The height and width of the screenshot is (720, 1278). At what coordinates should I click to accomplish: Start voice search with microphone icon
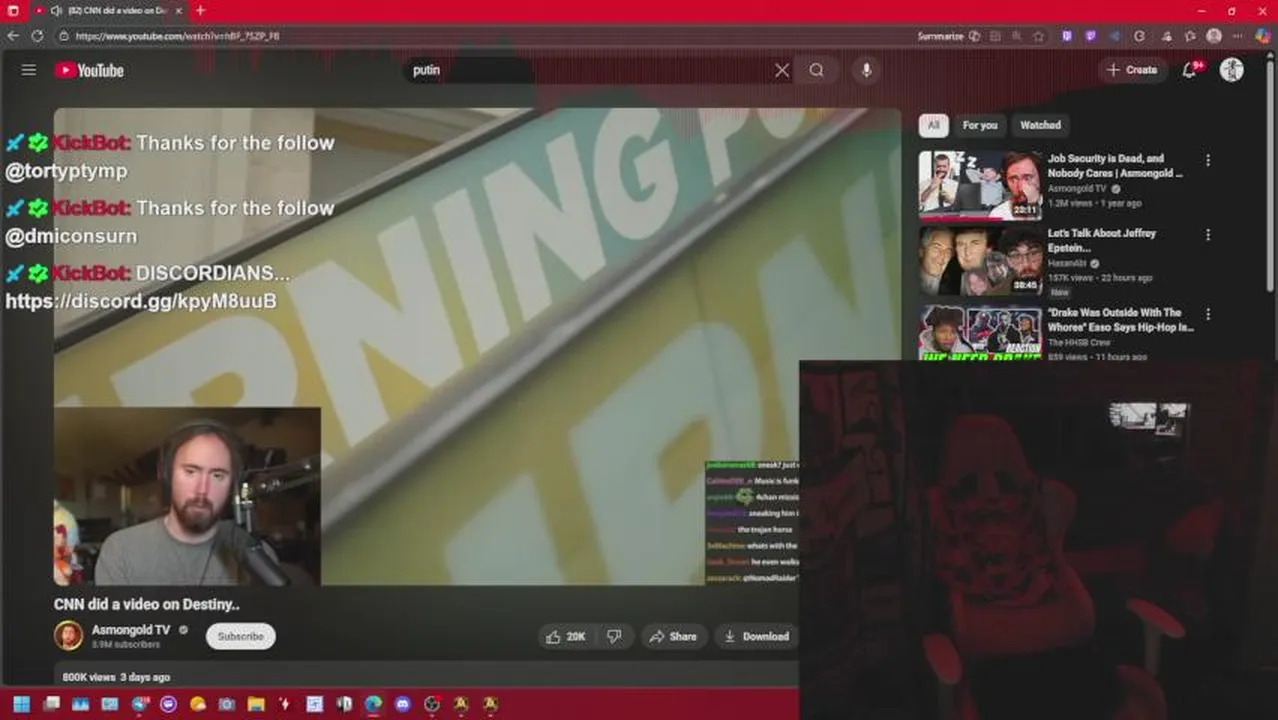click(x=866, y=70)
